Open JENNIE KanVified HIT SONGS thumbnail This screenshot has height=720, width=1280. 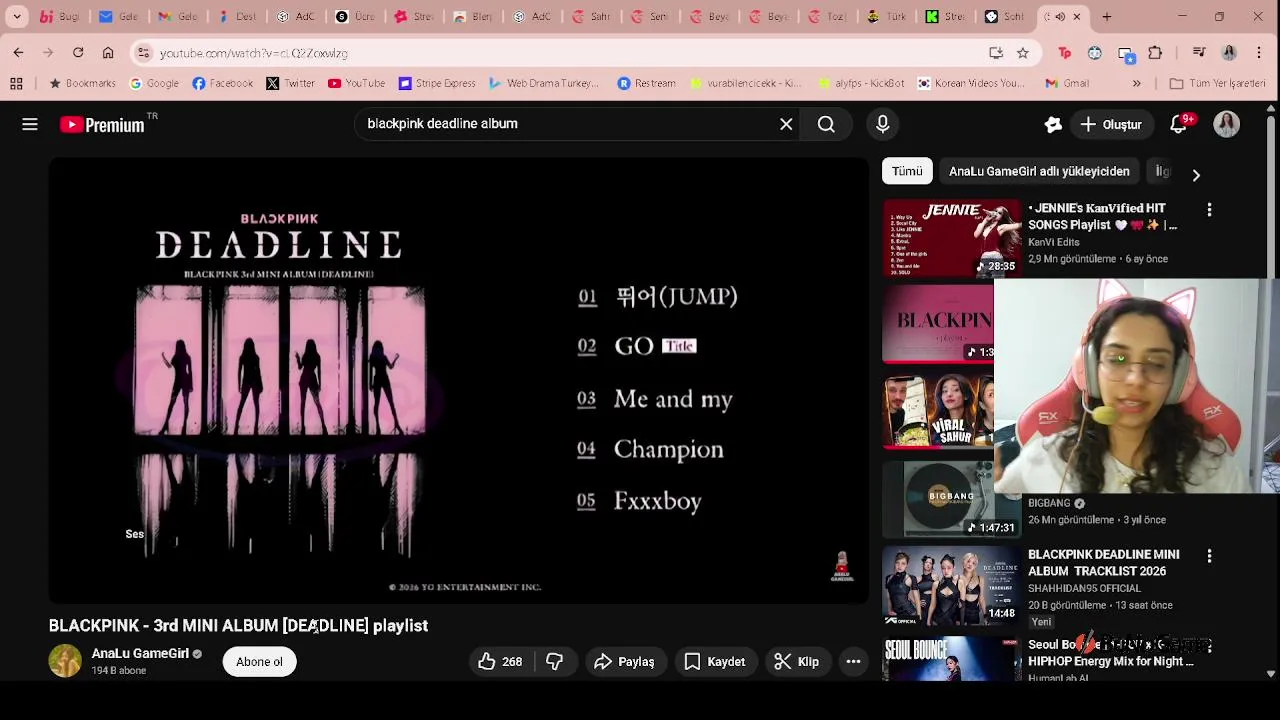click(x=952, y=238)
